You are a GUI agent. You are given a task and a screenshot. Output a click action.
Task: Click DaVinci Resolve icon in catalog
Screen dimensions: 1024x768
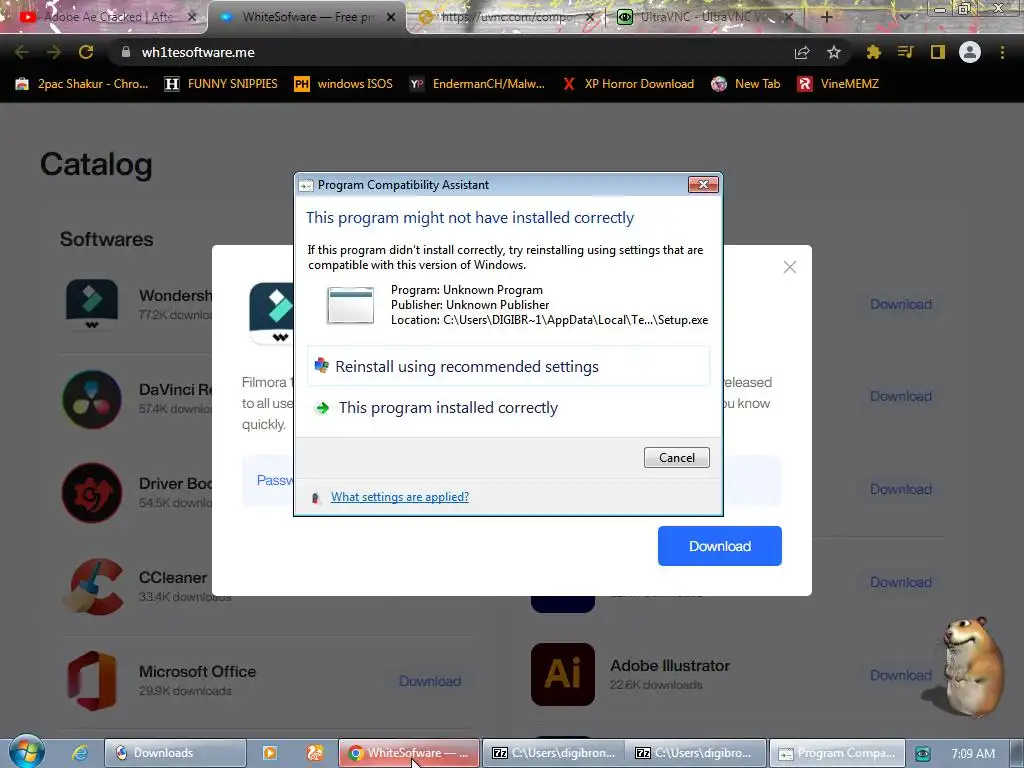[x=92, y=399]
